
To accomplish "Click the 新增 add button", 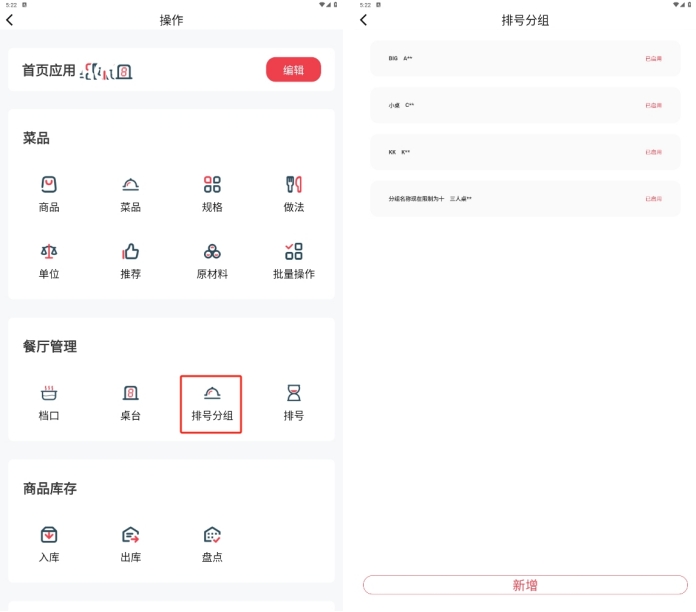I will click(525, 585).
